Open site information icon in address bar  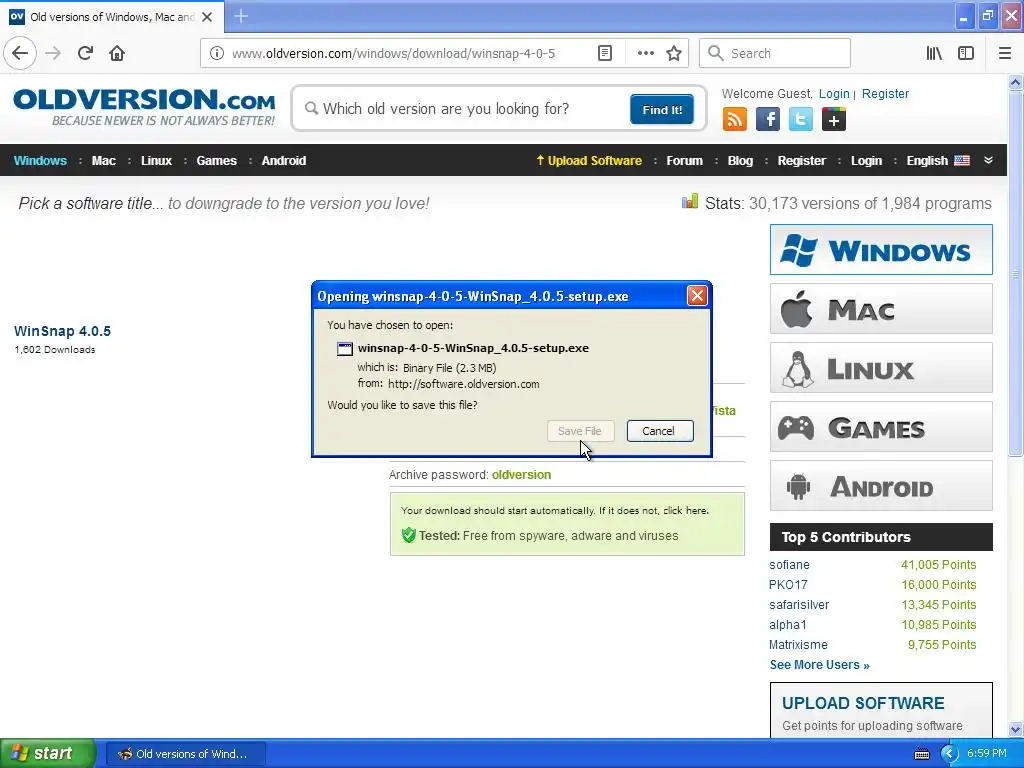pos(216,53)
